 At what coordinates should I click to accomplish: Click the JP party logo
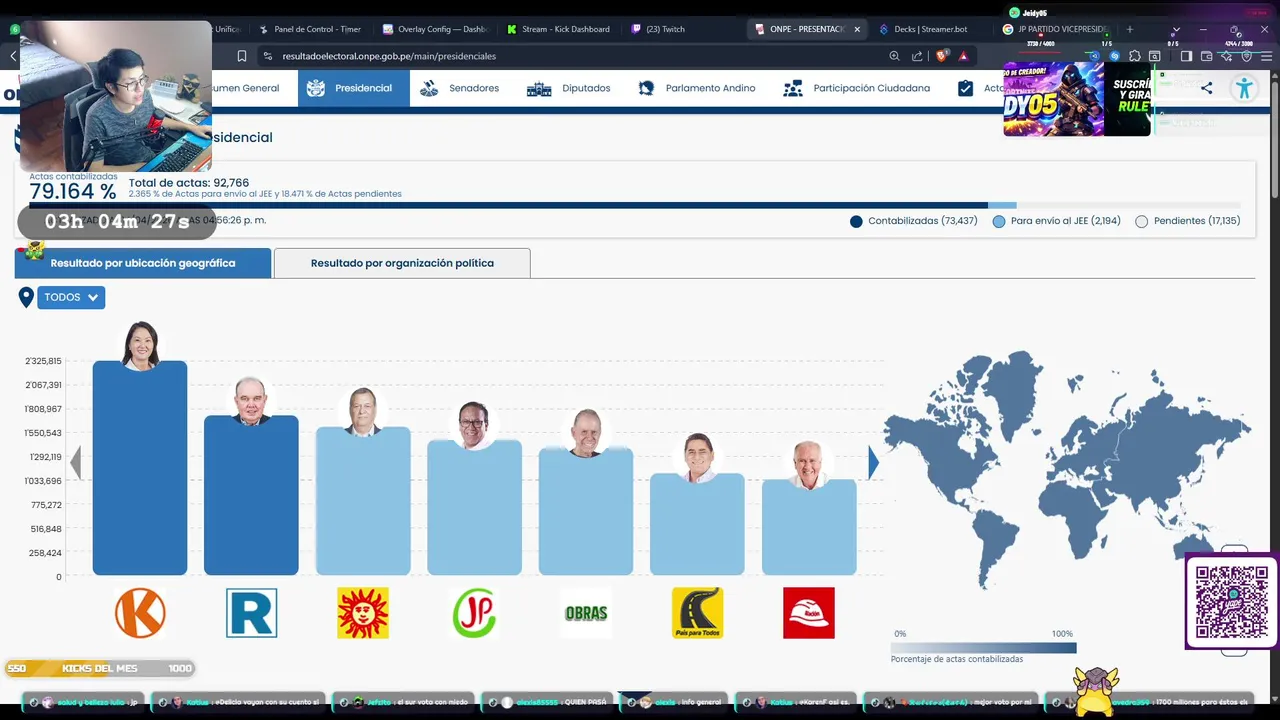tap(474, 613)
